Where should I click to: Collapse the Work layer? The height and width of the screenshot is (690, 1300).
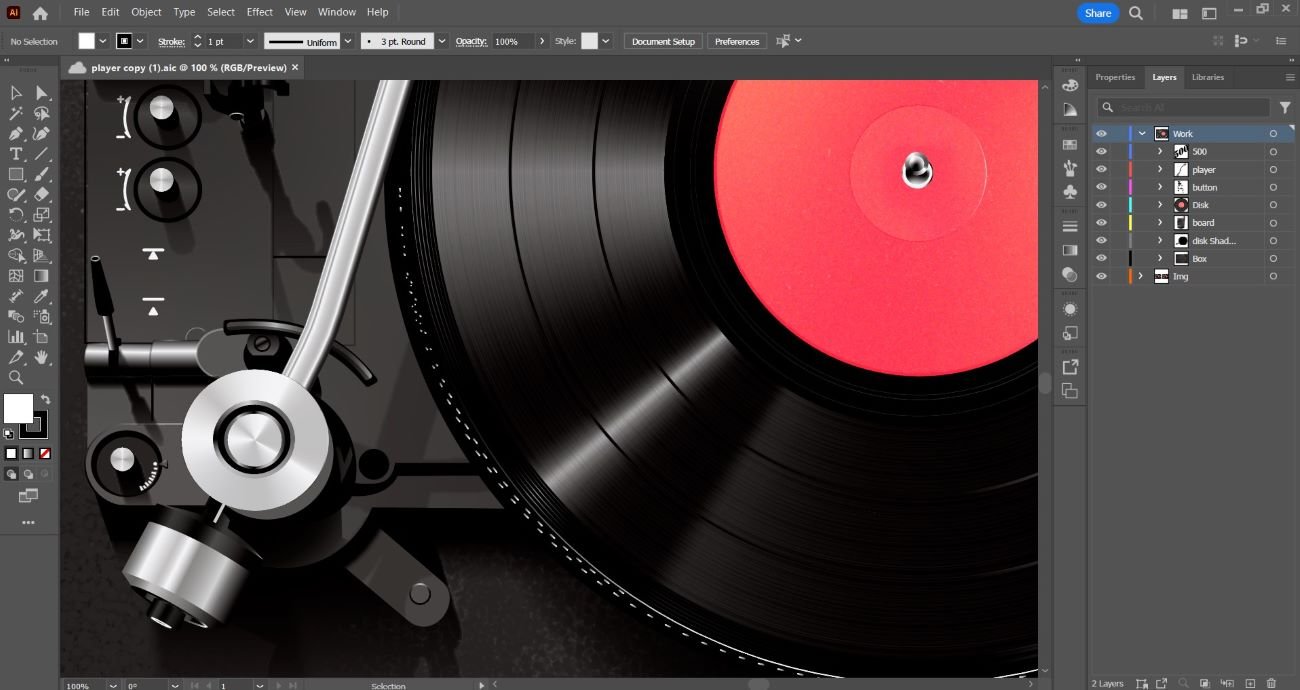click(x=1142, y=134)
